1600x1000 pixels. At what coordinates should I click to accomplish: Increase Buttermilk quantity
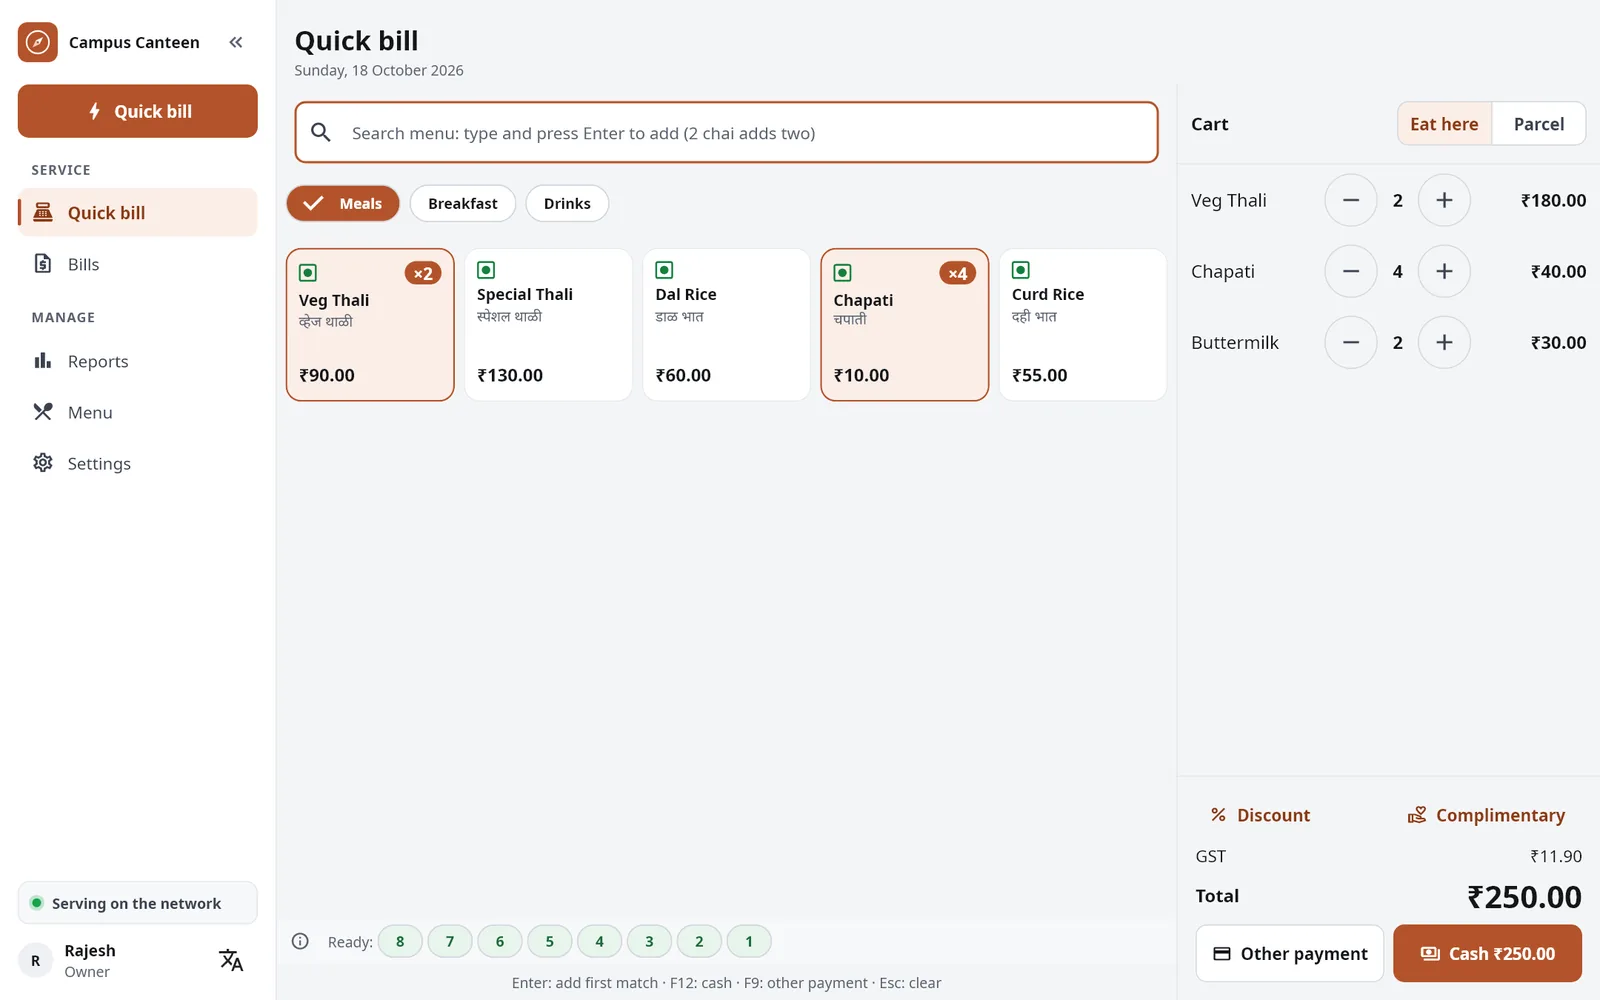click(1444, 342)
